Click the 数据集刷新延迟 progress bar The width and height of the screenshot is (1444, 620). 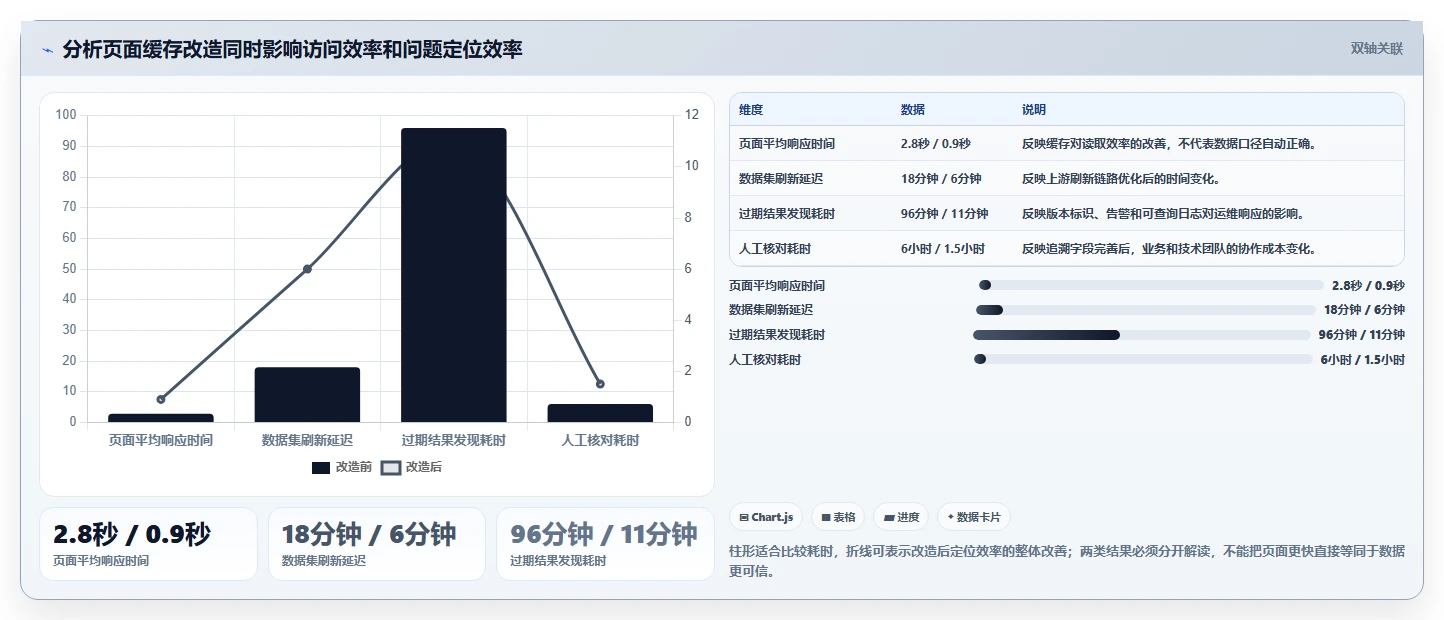point(1146,310)
